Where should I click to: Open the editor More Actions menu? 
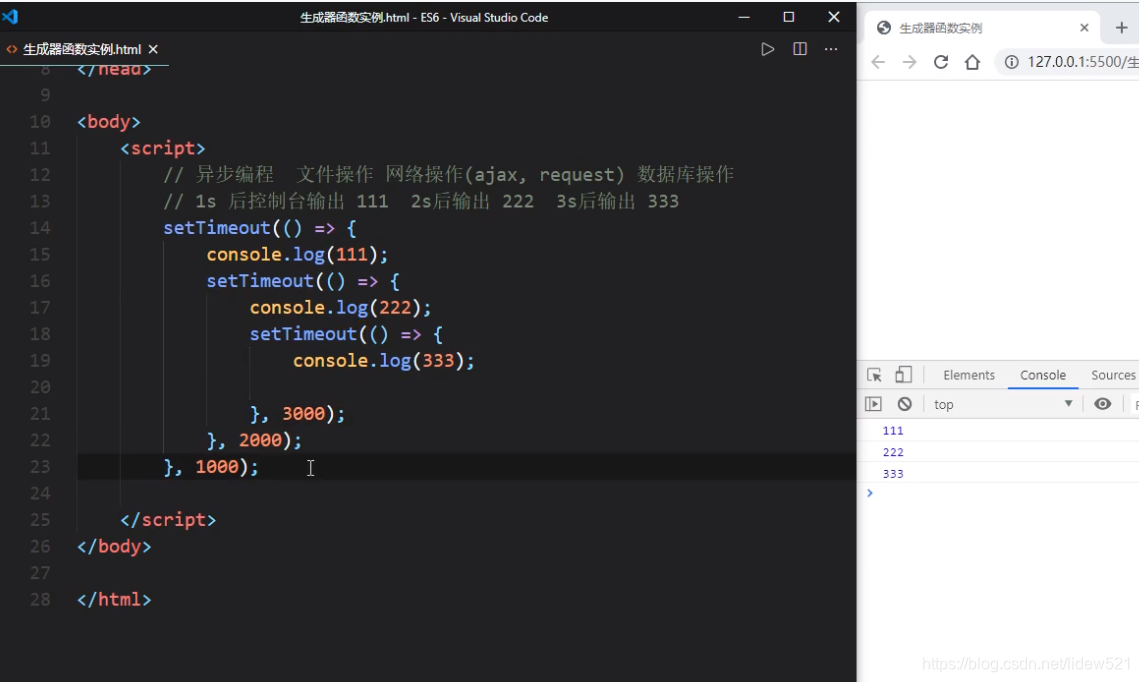point(831,49)
